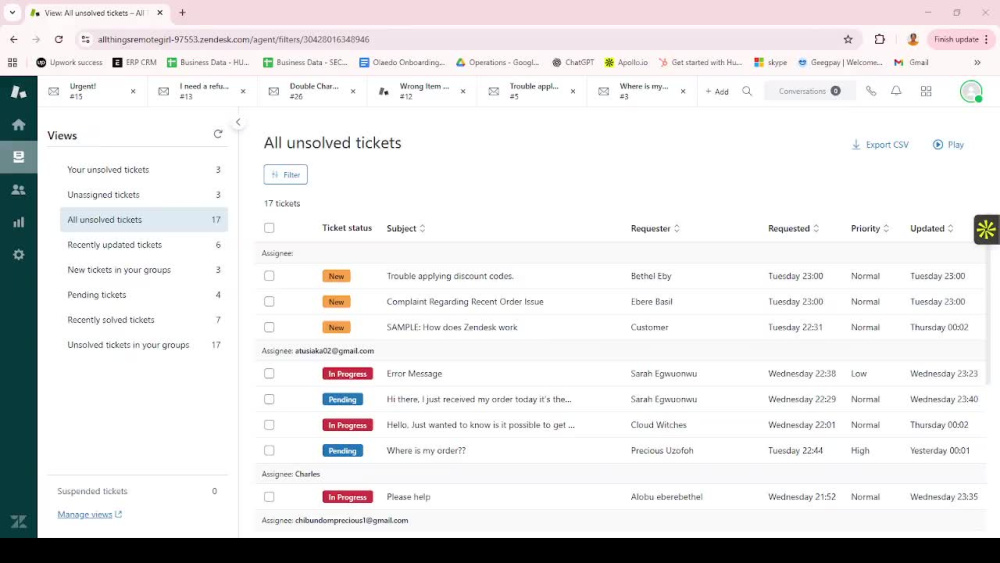
Task: Open the Gmail bookmark
Action: click(x=911, y=62)
